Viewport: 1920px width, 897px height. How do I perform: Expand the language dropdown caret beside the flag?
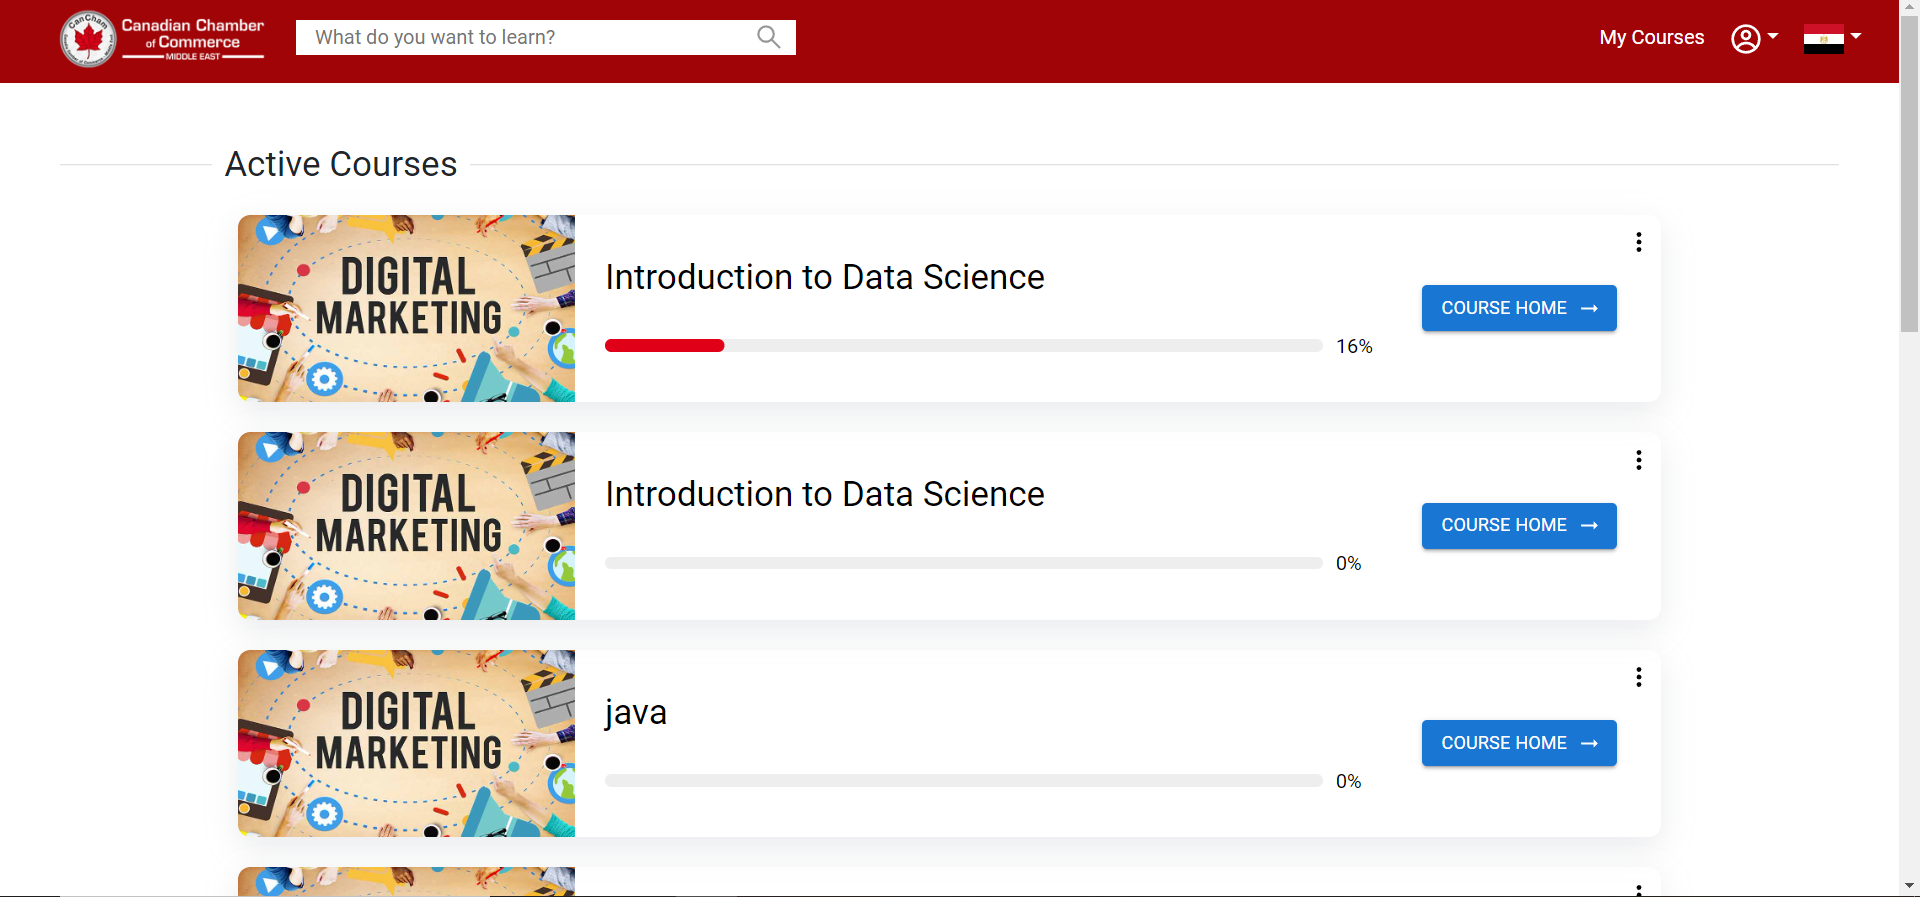click(x=1856, y=36)
